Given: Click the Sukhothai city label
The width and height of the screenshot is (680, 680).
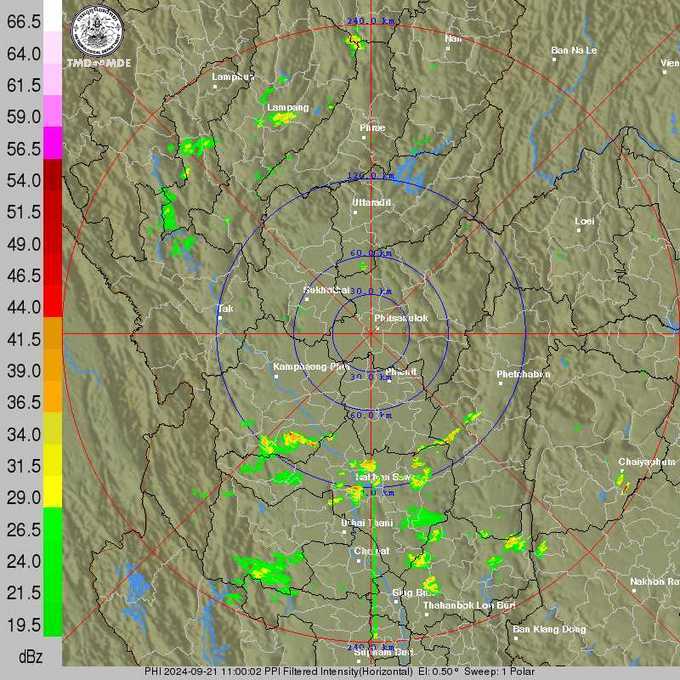Looking at the screenshot, I should 326,290.
